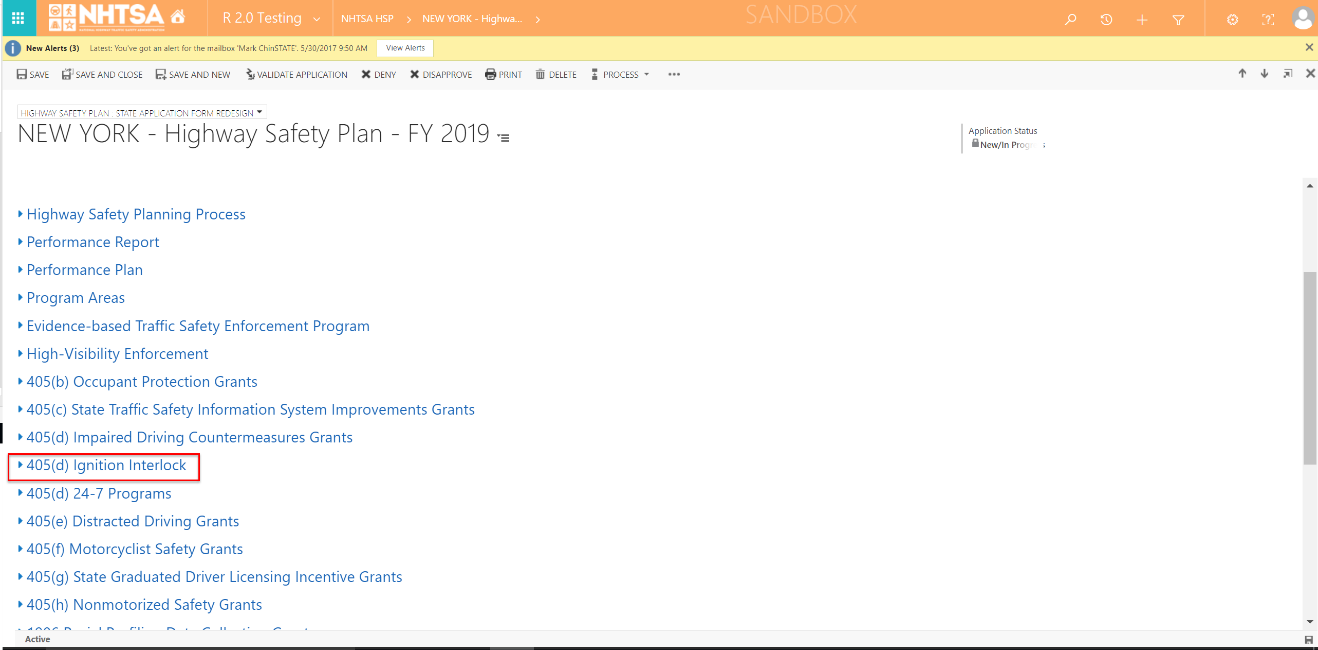Image resolution: width=1318 pixels, height=650 pixels.
Task: Expand 405(g) State Graduated Driver Licensing
Action: point(210,578)
